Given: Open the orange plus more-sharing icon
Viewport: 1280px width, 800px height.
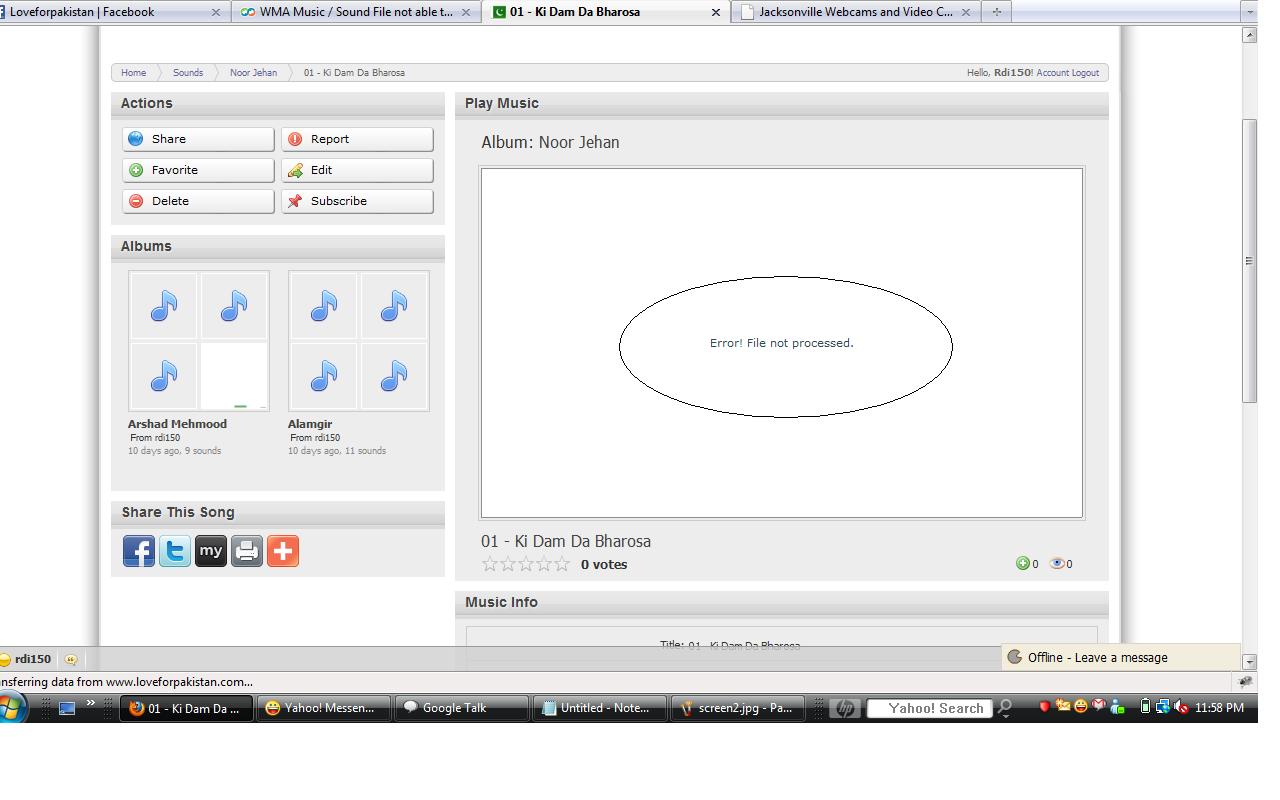Looking at the screenshot, I should tap(283, 551).
